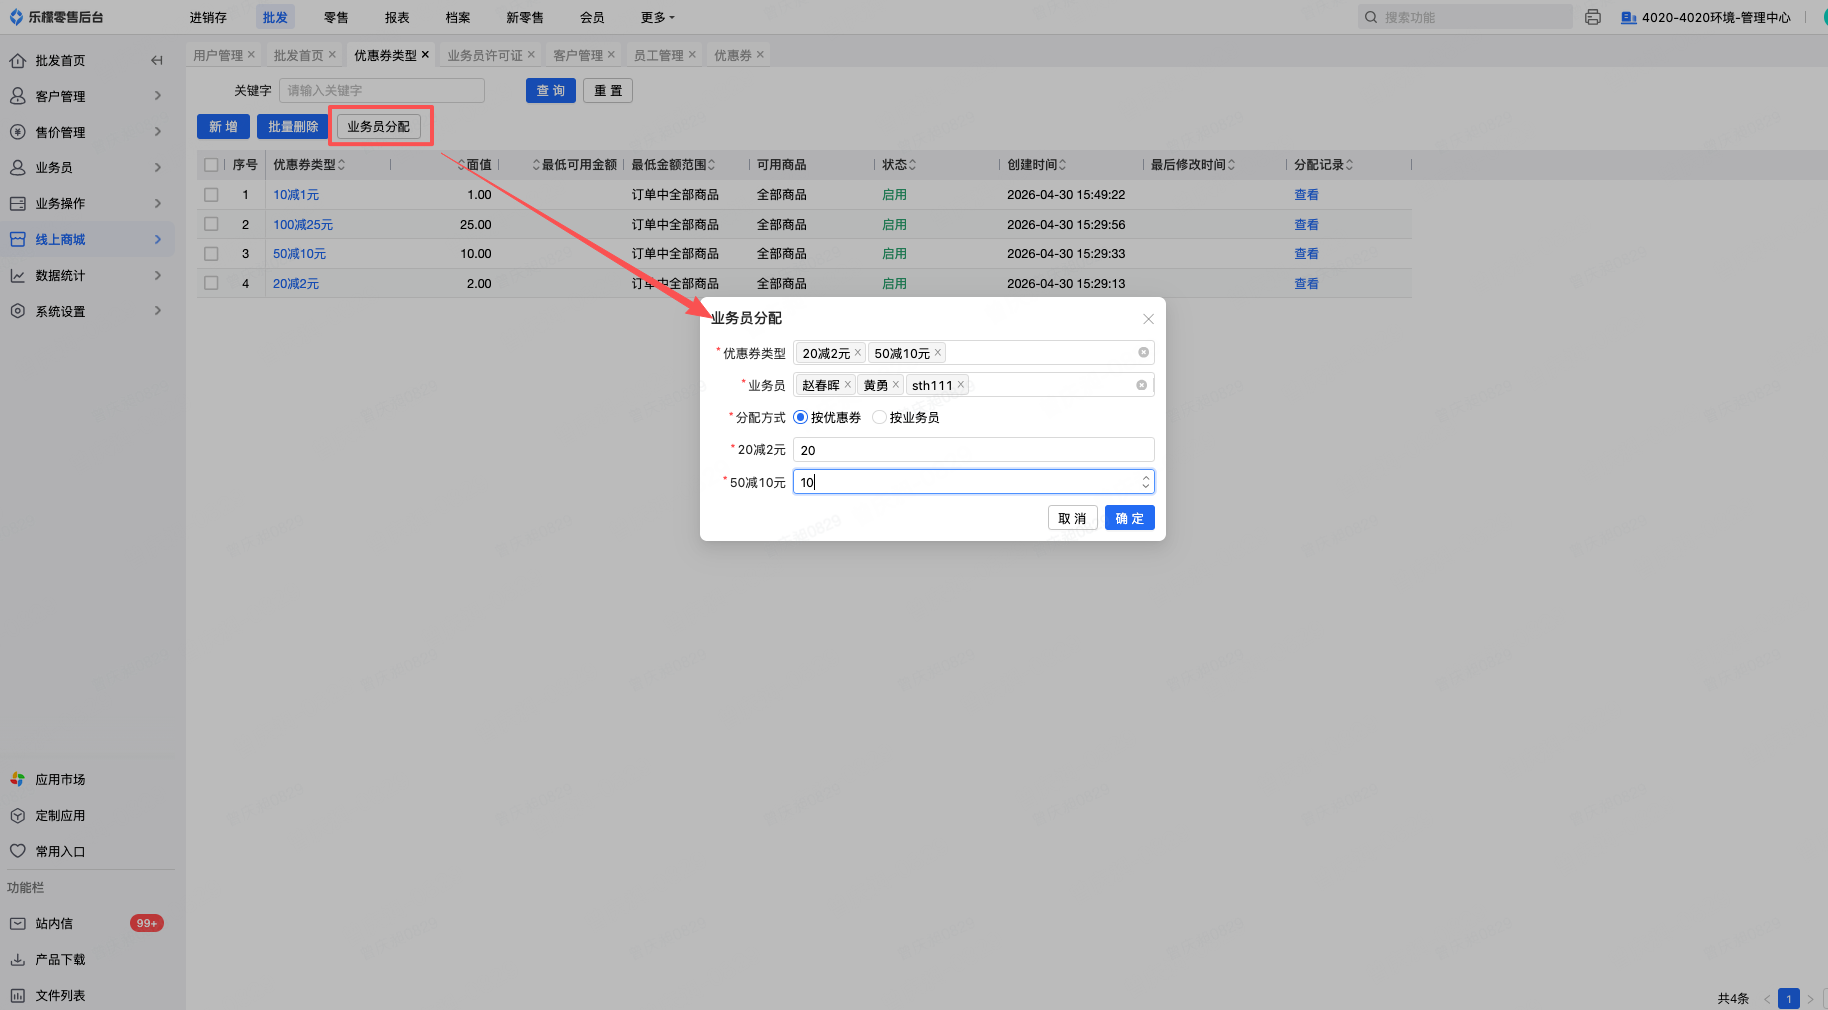Image resolution: width=1828 pixels, height=1010 pixels.
Task: Click the 批量删除 button
Action: pyautogui.click(x=293, y=127)
